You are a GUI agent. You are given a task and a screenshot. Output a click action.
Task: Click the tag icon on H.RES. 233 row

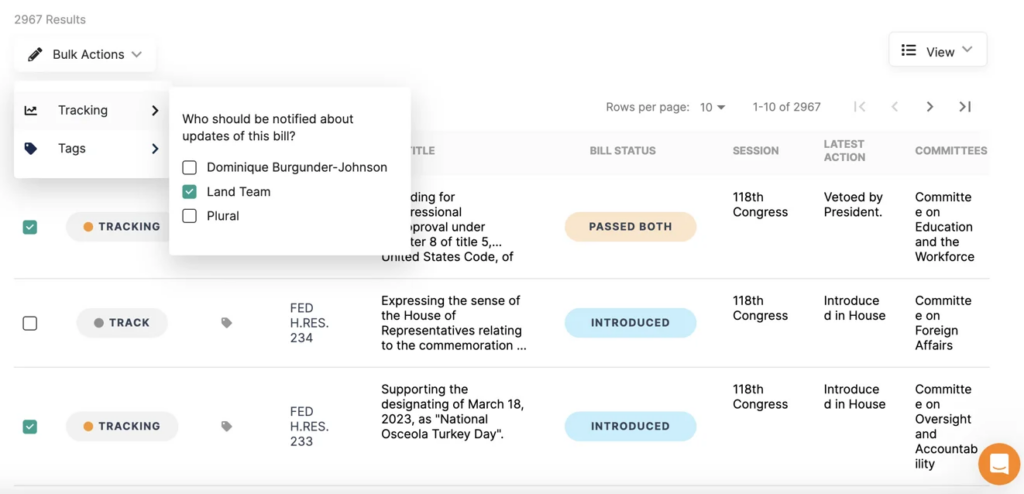227,426
